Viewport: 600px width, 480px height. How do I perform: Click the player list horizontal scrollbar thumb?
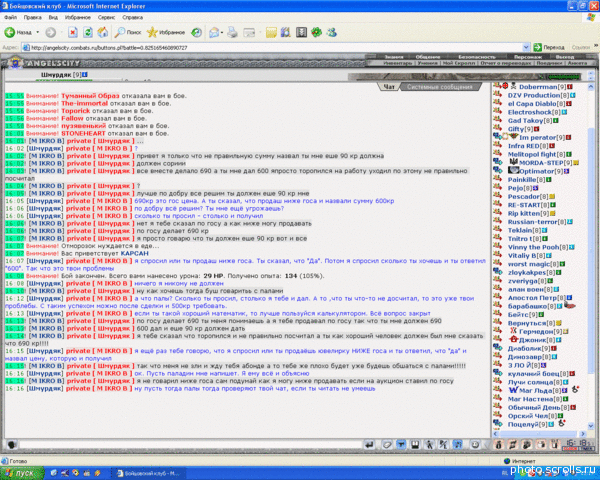click(x=537, y=434)
